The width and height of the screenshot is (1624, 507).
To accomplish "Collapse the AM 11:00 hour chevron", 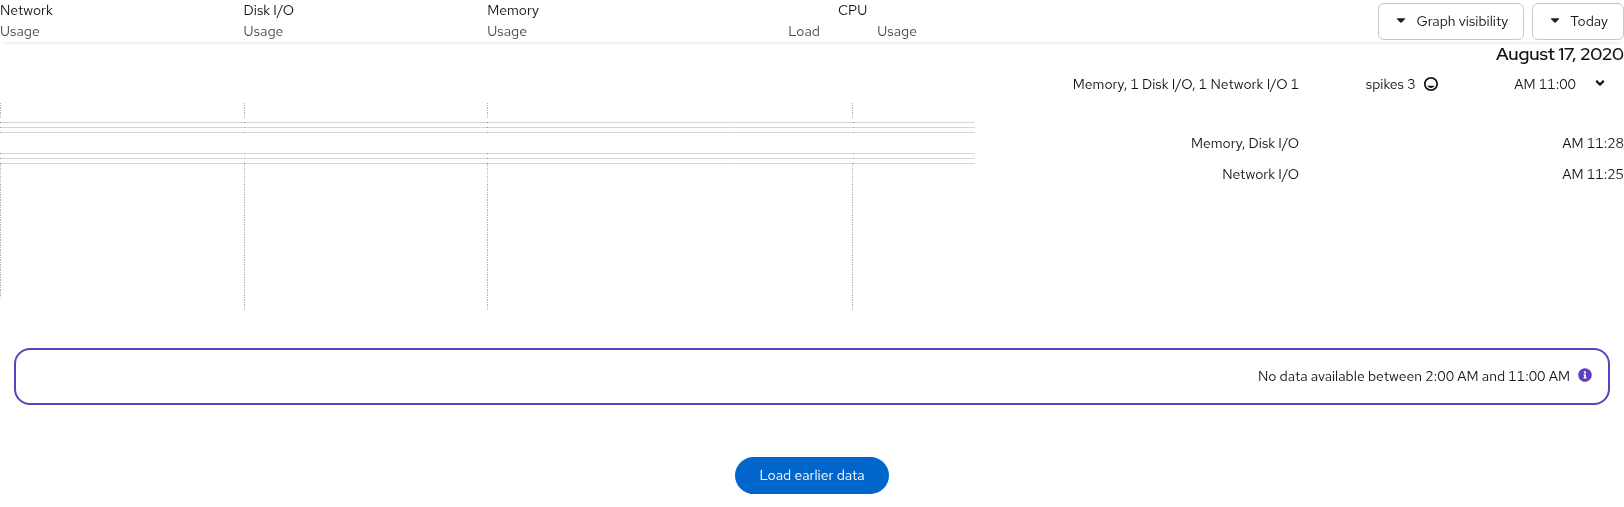I will [1600, 84].
